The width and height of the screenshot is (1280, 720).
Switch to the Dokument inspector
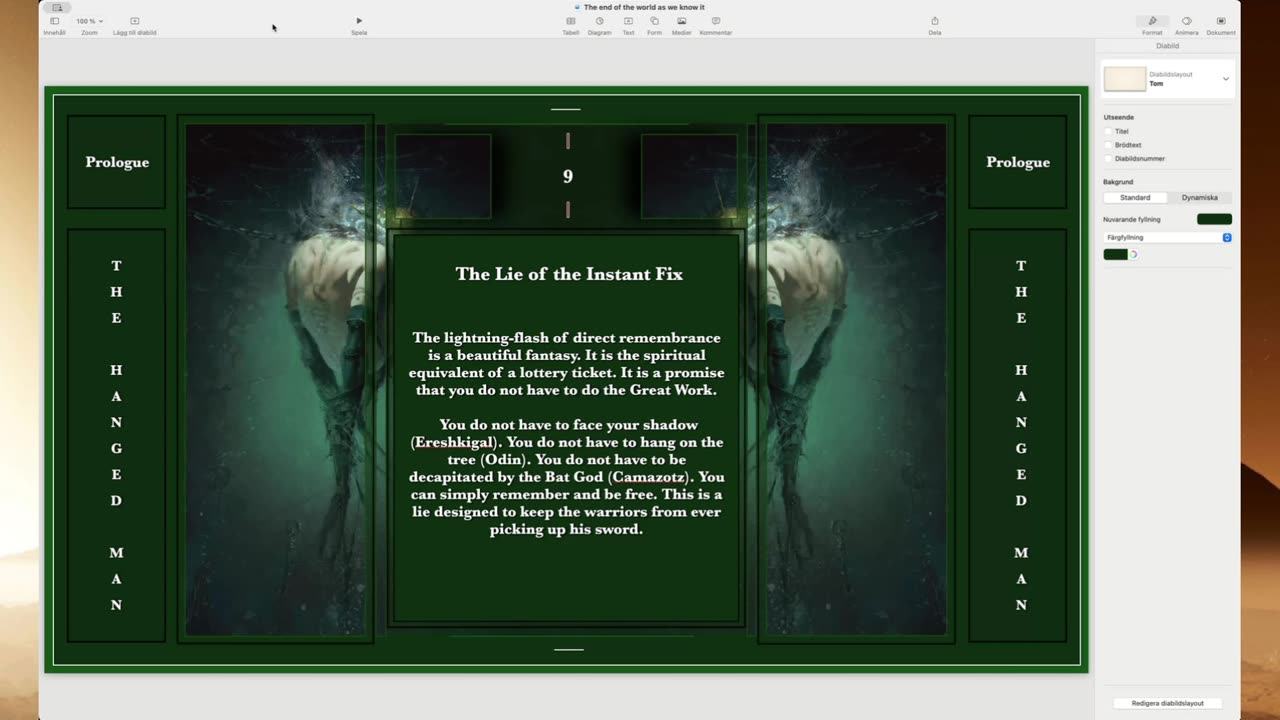pyautogui.click(x=1221, y=21)
